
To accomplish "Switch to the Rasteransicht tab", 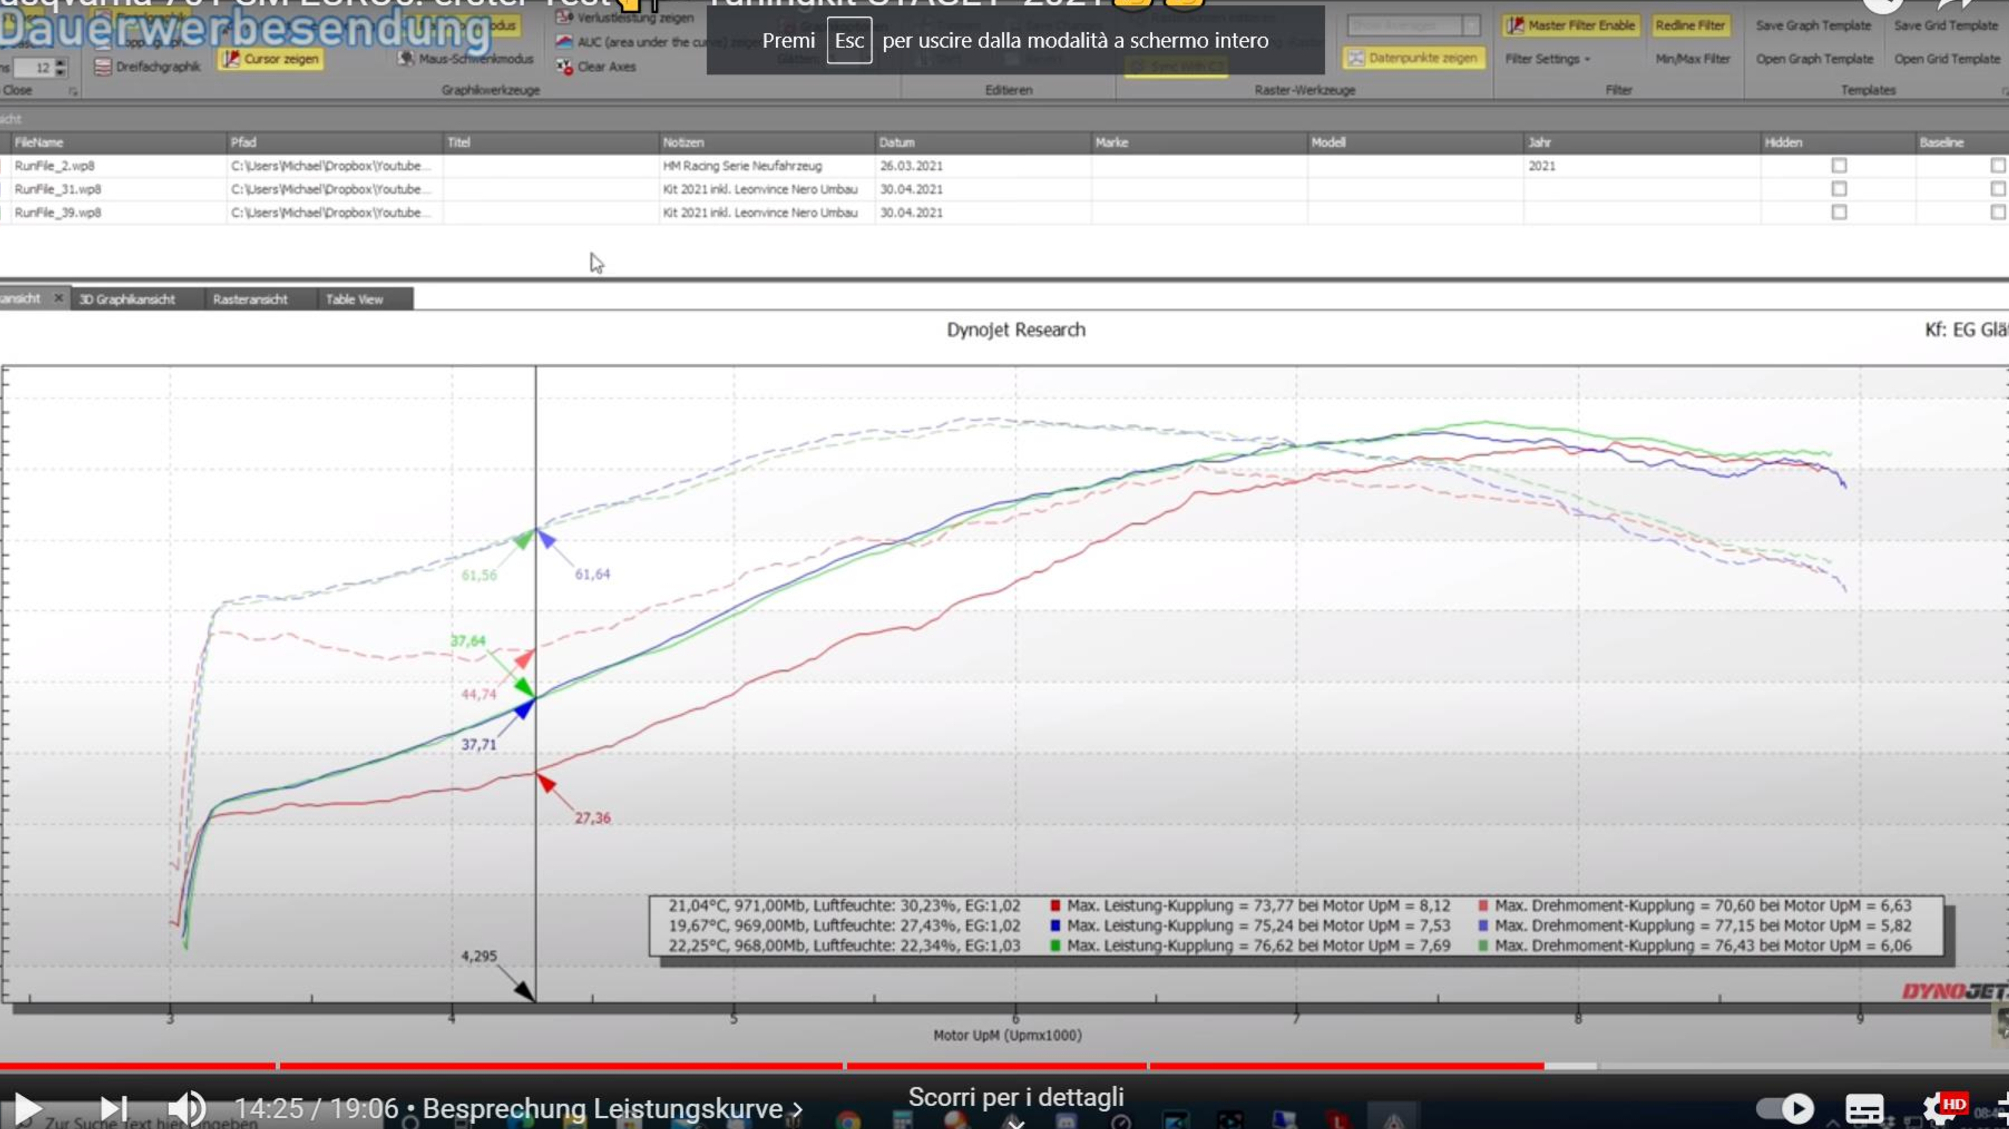I will [x=250, y=299].
